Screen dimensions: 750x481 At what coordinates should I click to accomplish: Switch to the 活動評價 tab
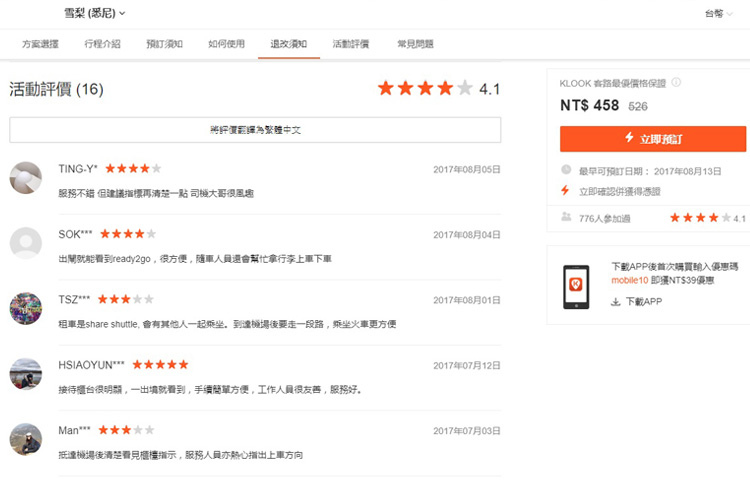click(351, 44)
